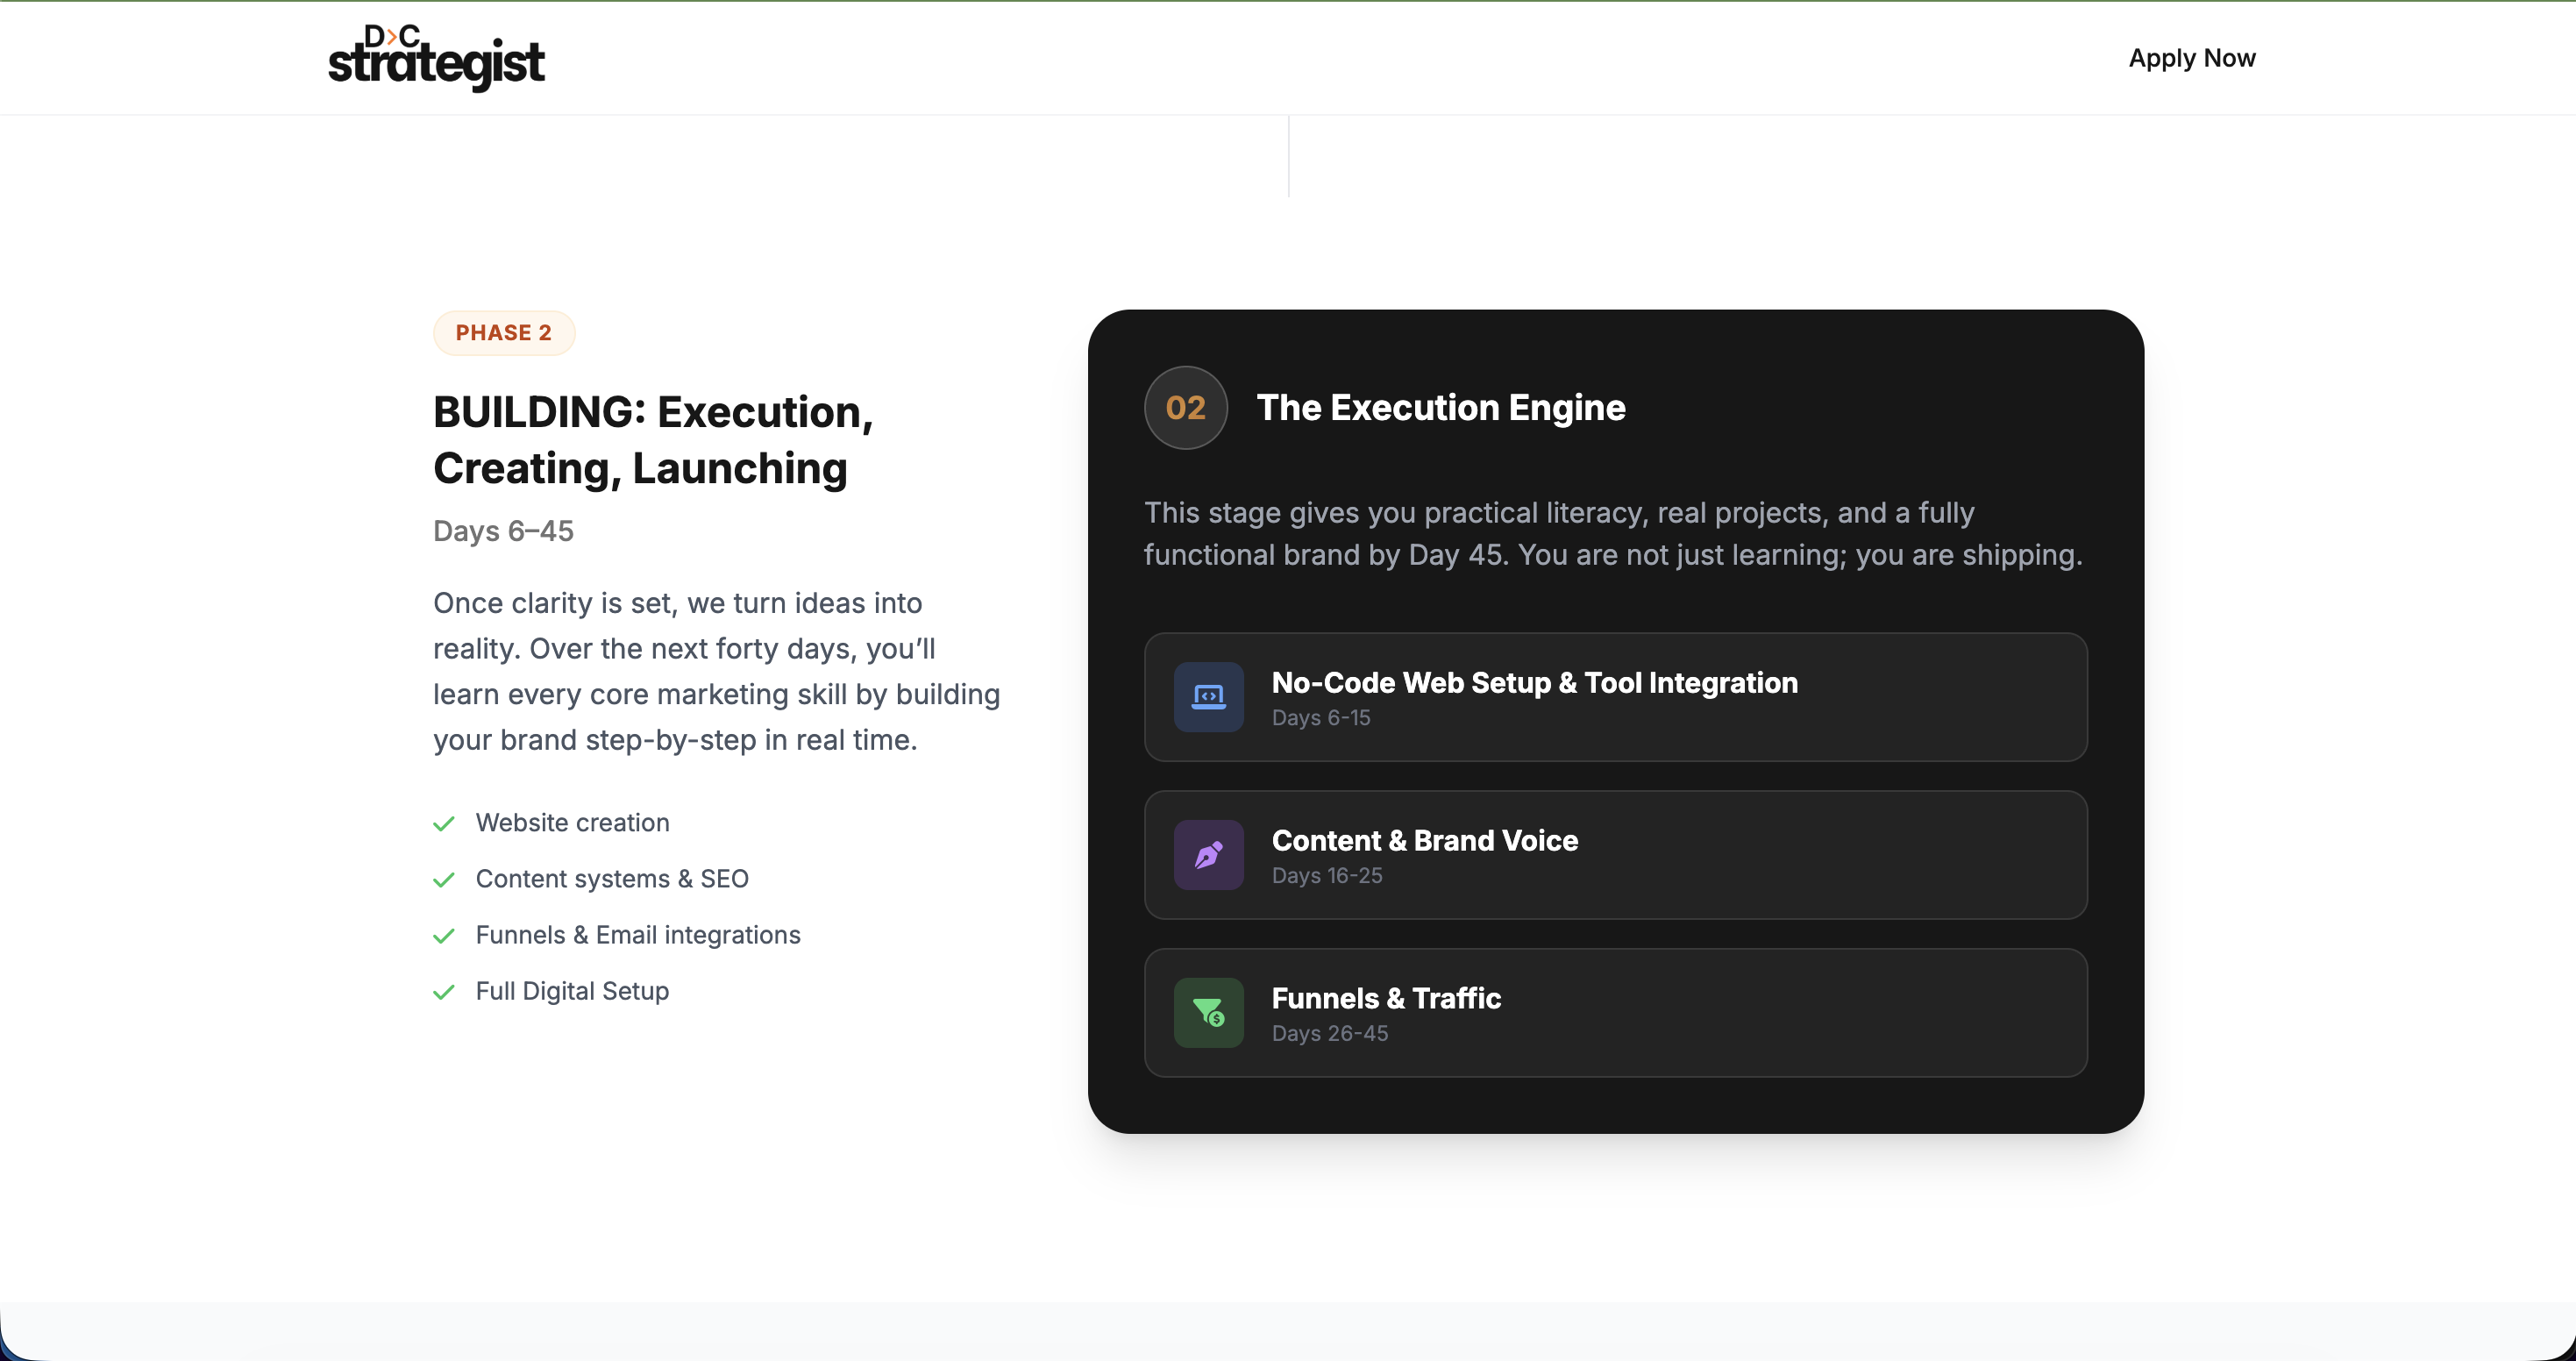Click the laptop code icon
2576x1361 pixels.
pyautogui.click(x=1208, y=697)
